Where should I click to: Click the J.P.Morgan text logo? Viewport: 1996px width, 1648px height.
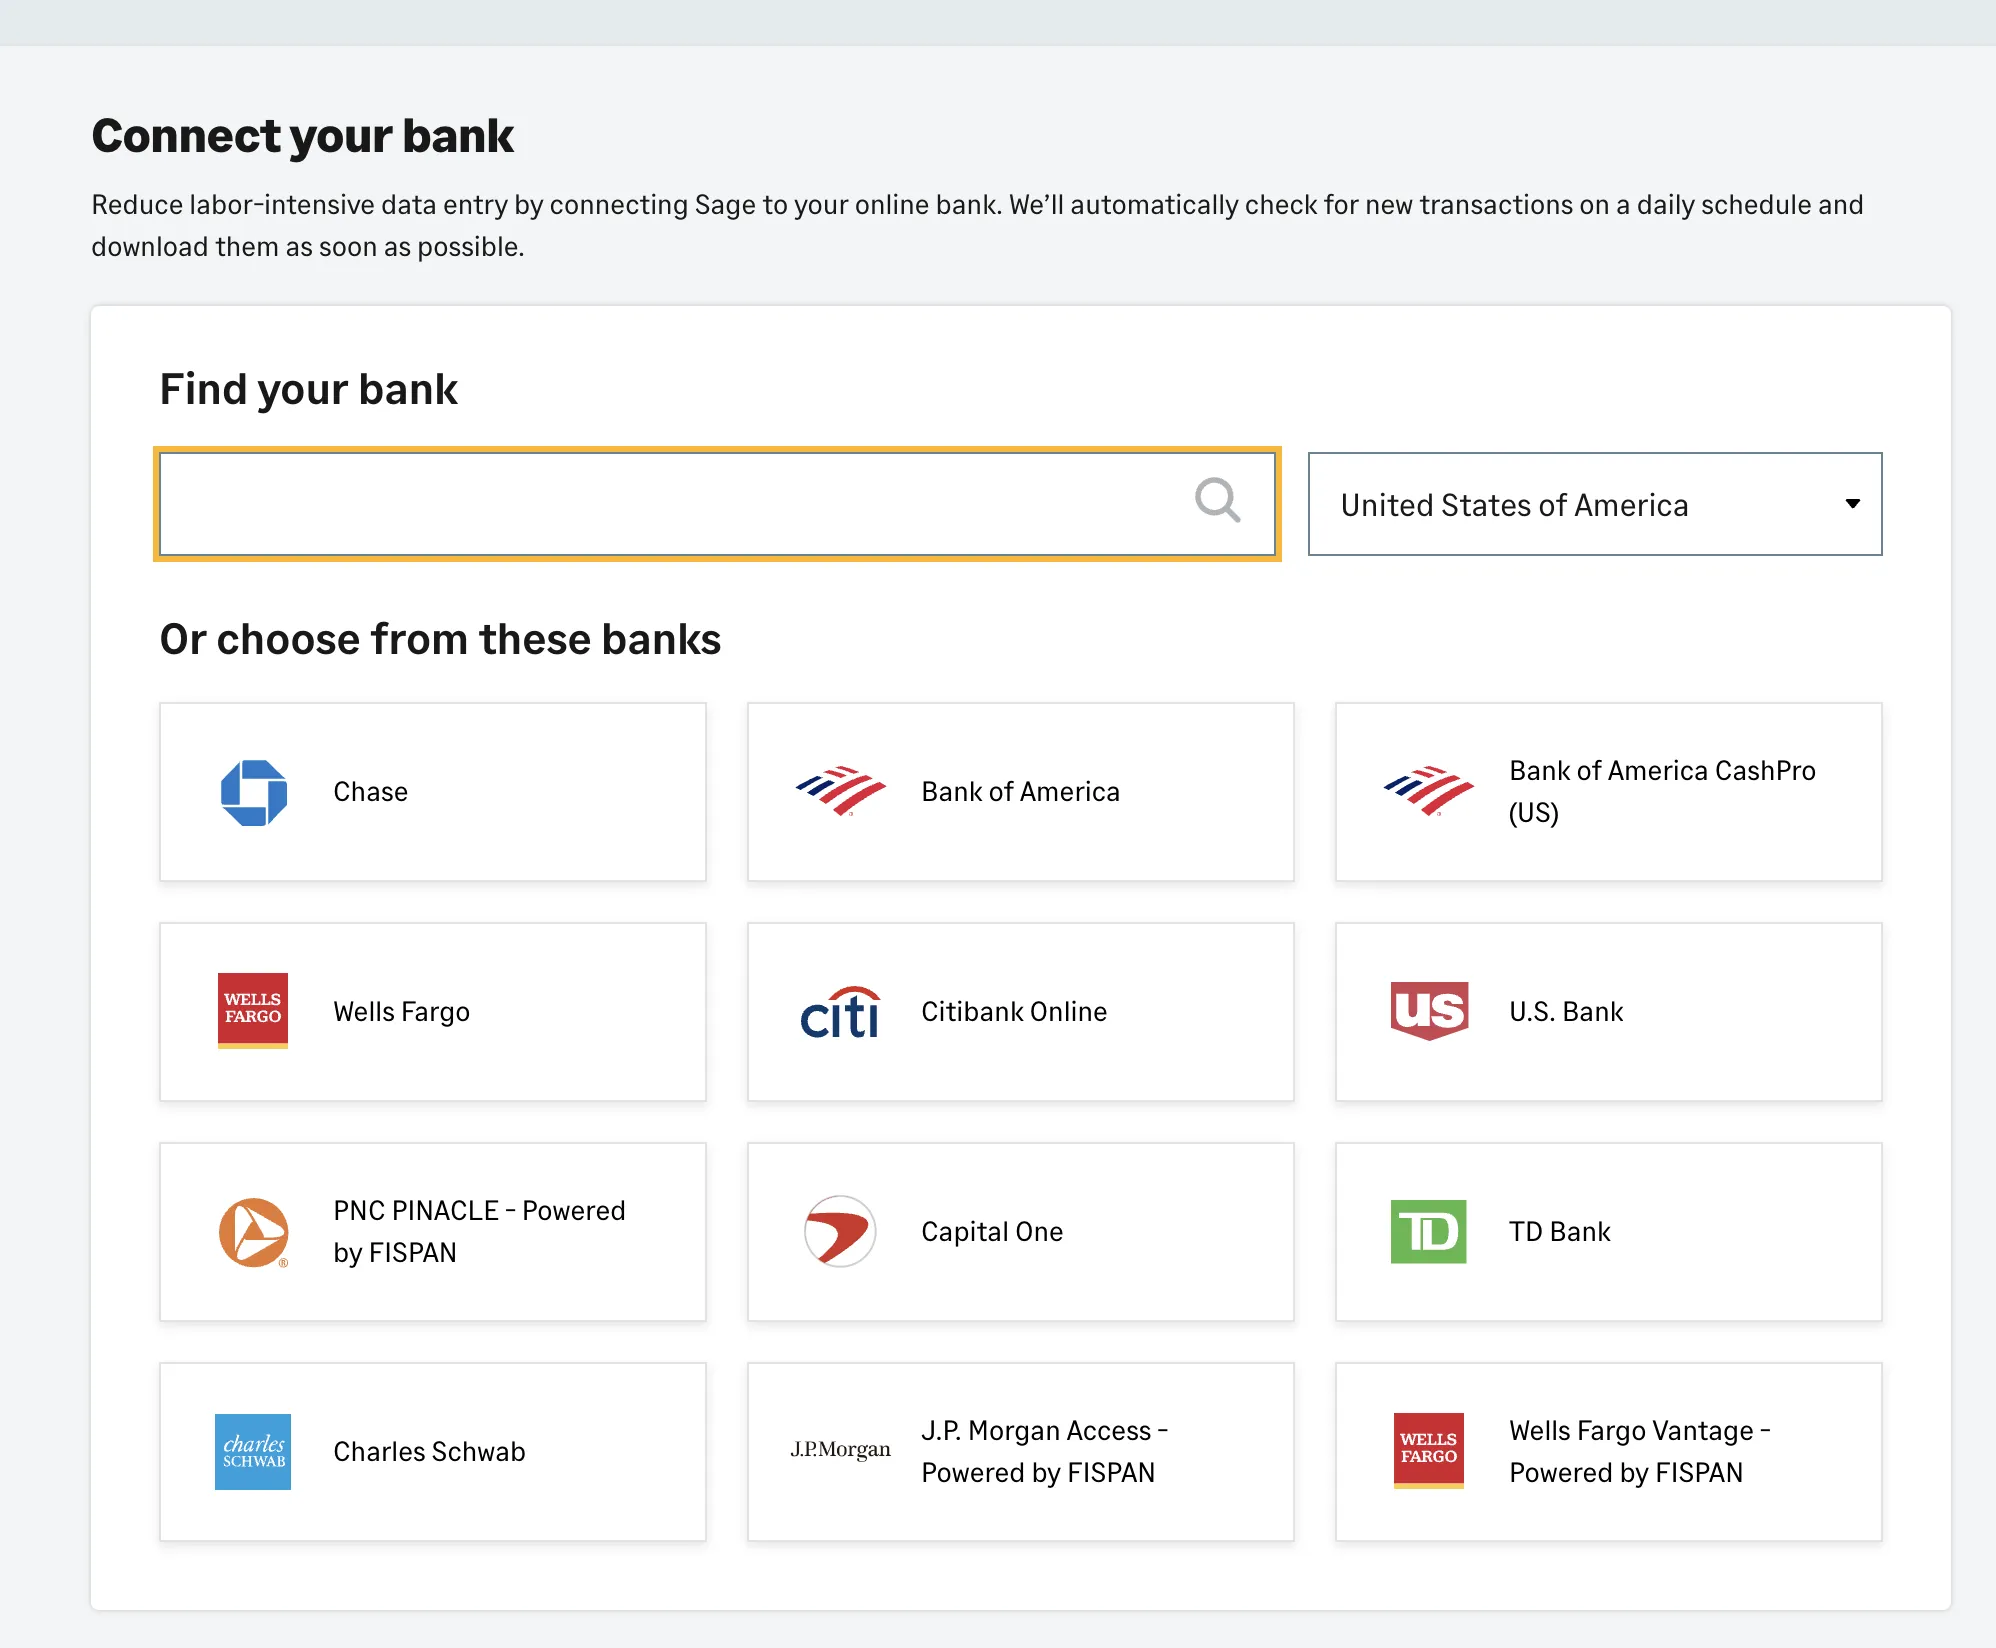[x=840, y=1450]
